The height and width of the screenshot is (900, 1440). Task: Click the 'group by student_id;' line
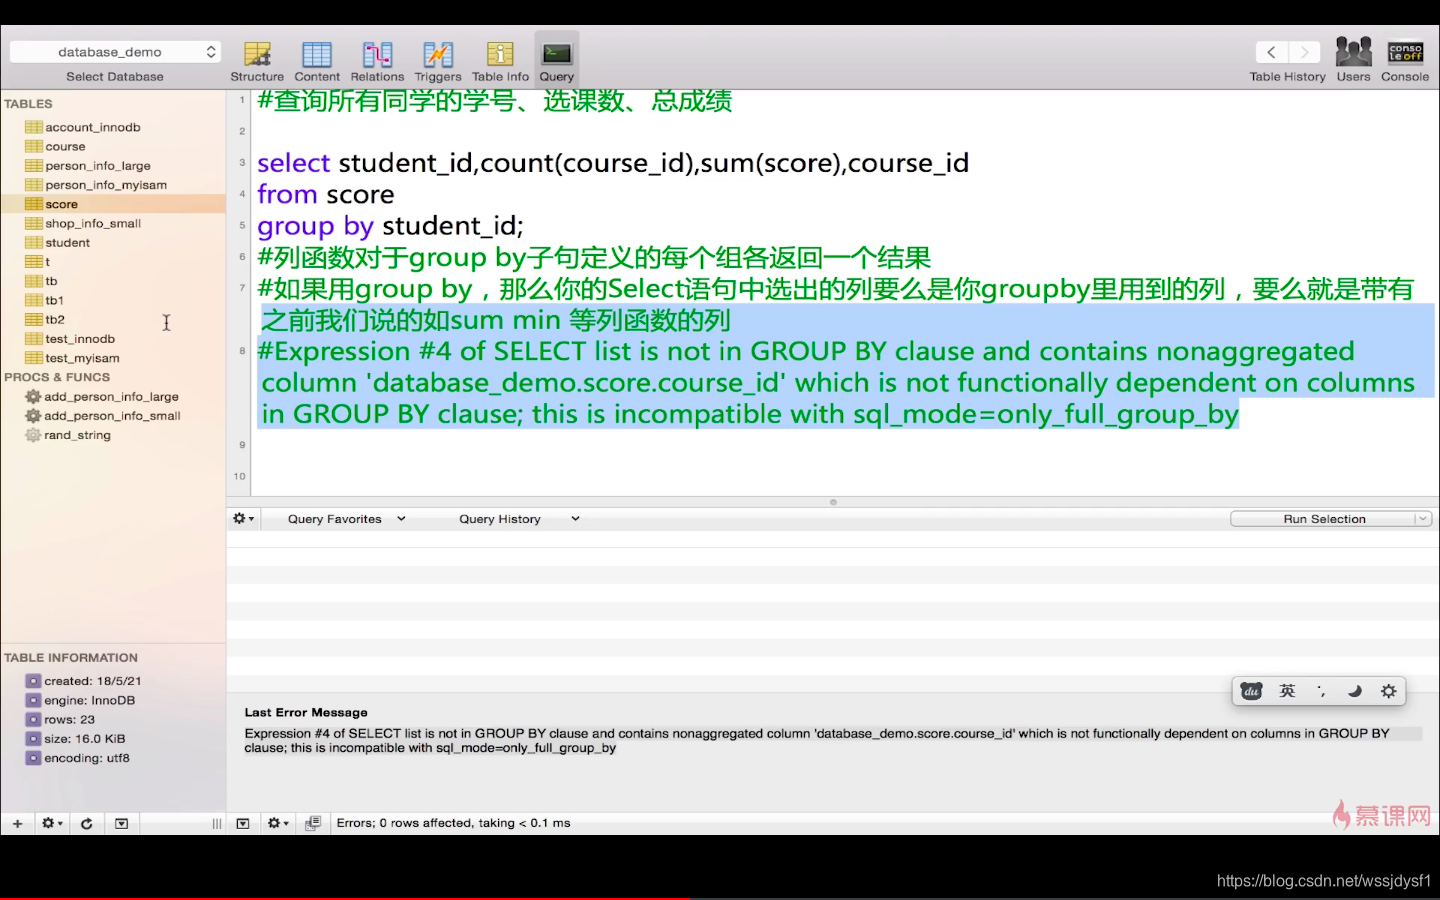pyautogui.click(x=390, y=226)
